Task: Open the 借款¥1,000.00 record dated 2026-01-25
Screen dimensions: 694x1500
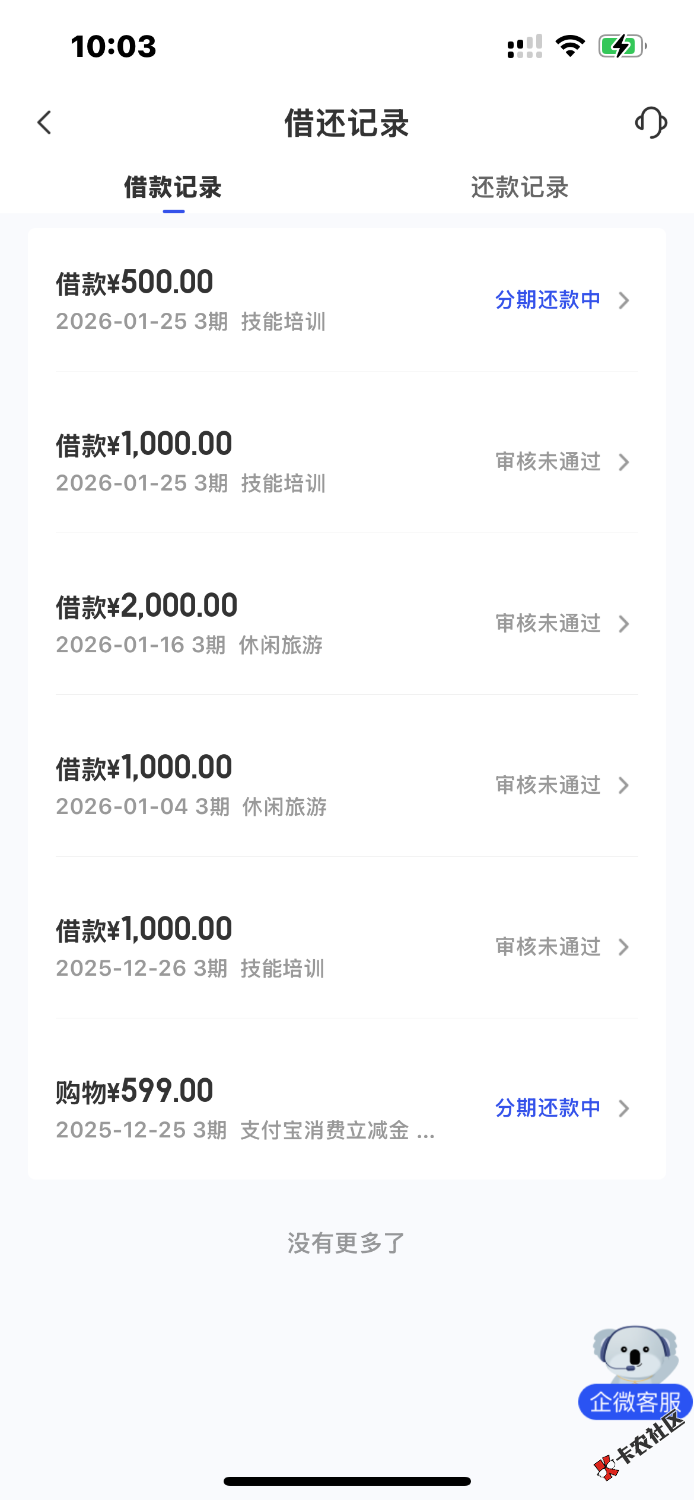Action: (144, 444)
